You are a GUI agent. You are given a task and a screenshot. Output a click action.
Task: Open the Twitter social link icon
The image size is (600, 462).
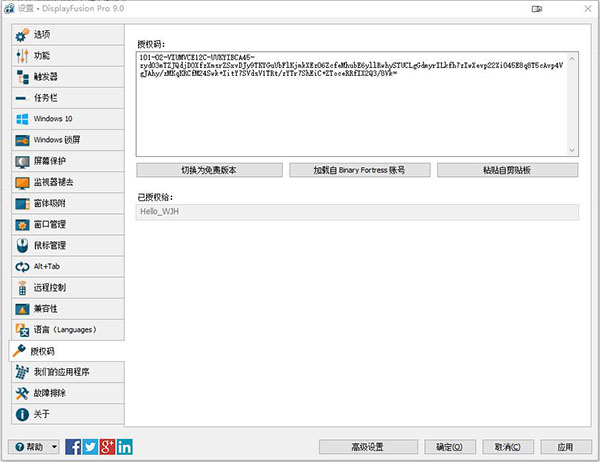pos(90,447)
